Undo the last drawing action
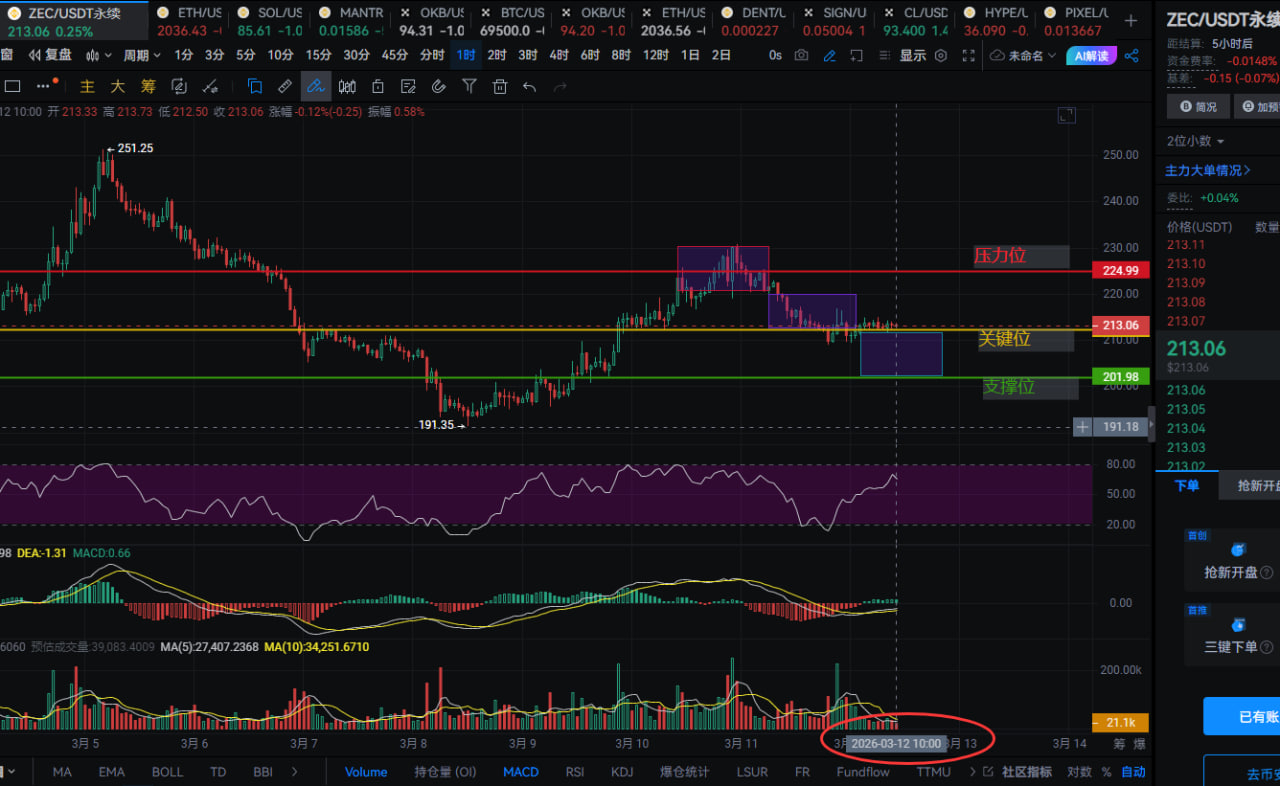Screen dimensions: 1280x786 click(x=530, y=87)
